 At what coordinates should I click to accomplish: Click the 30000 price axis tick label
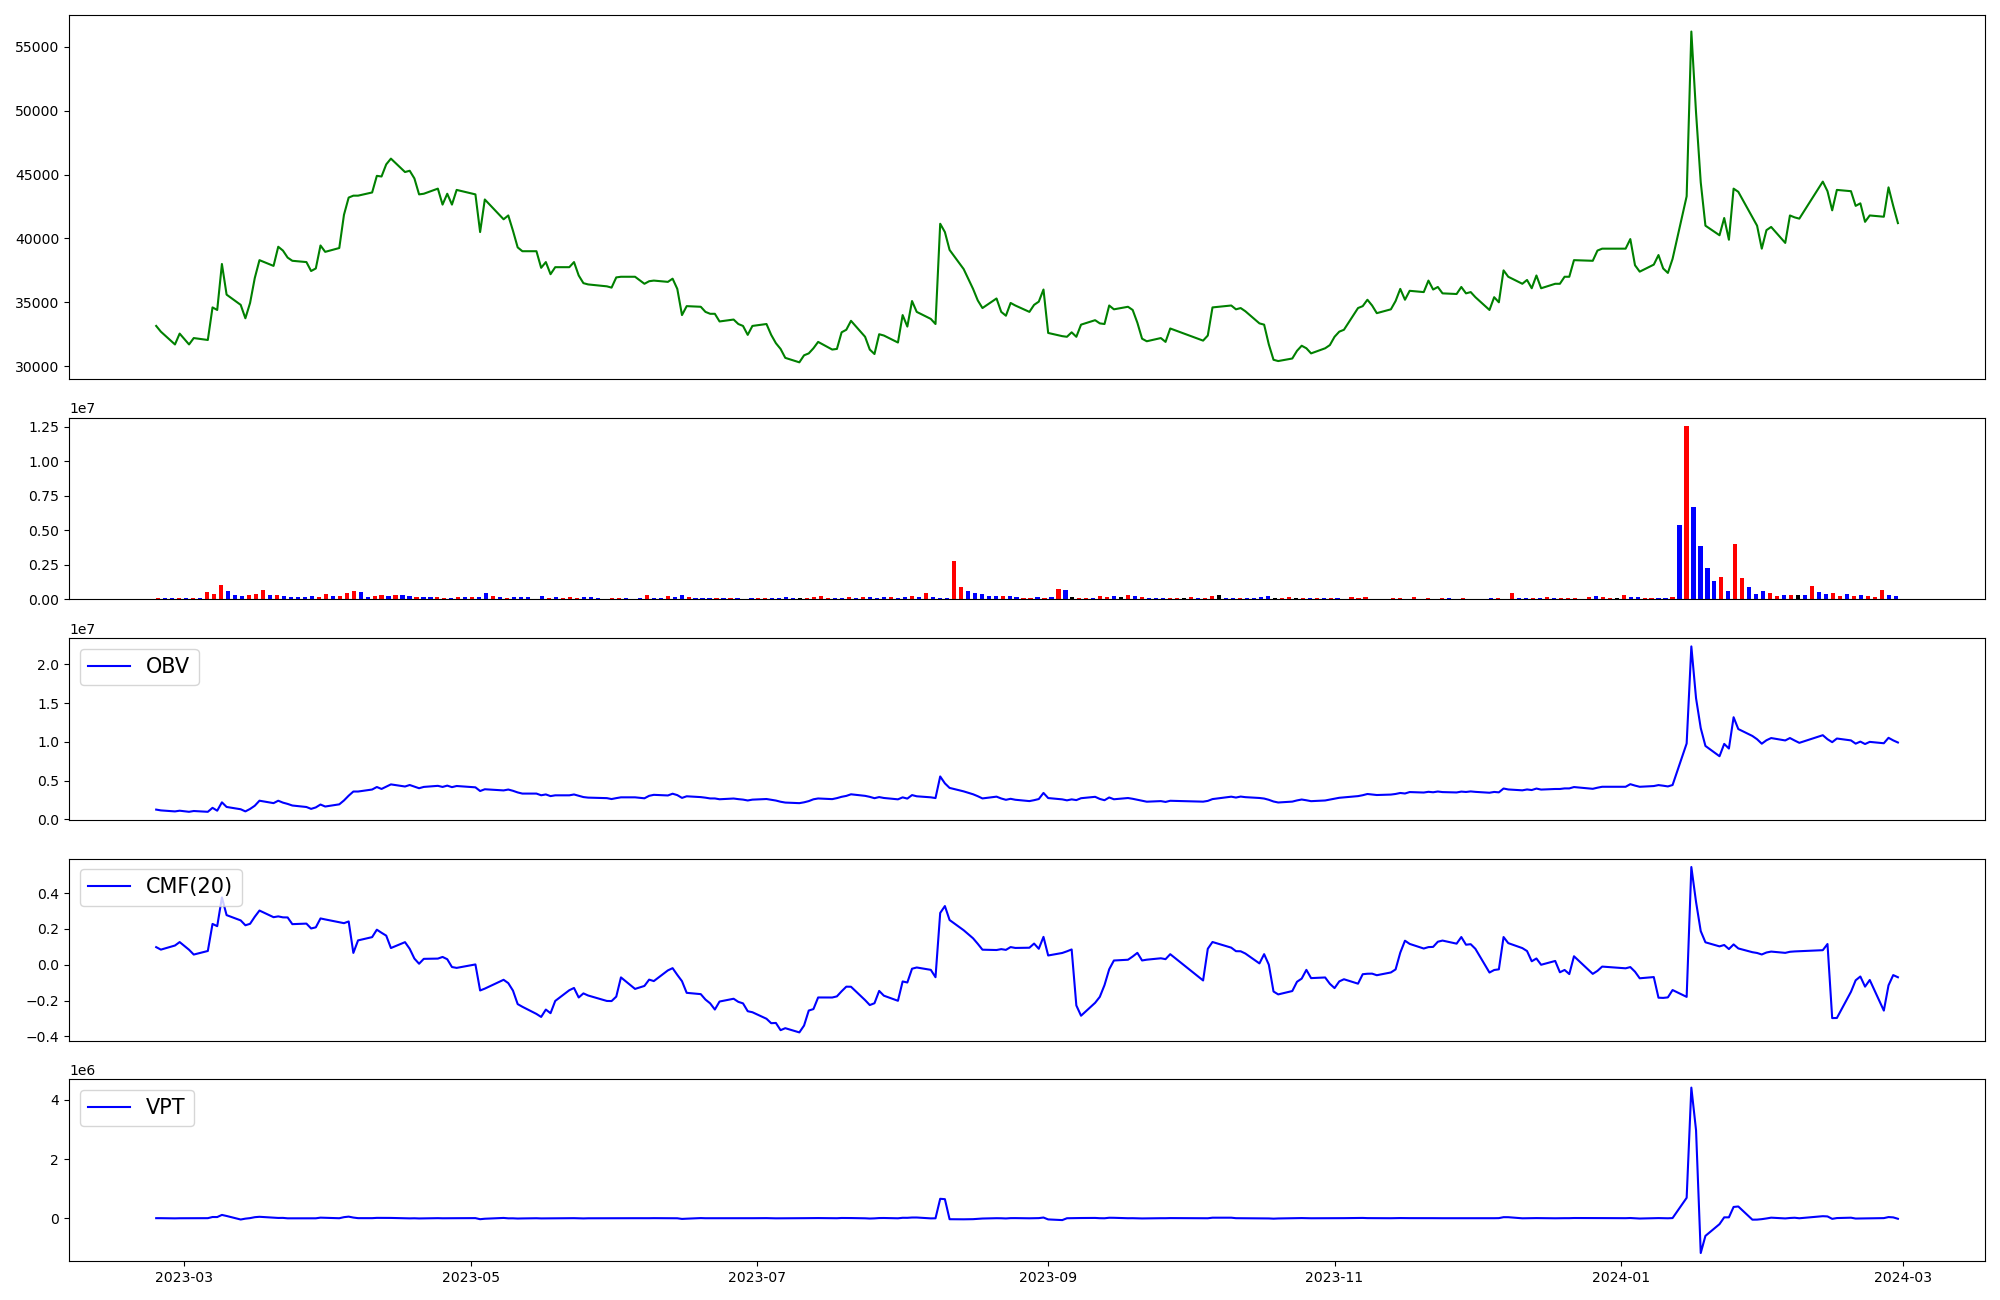coord(36,367)
